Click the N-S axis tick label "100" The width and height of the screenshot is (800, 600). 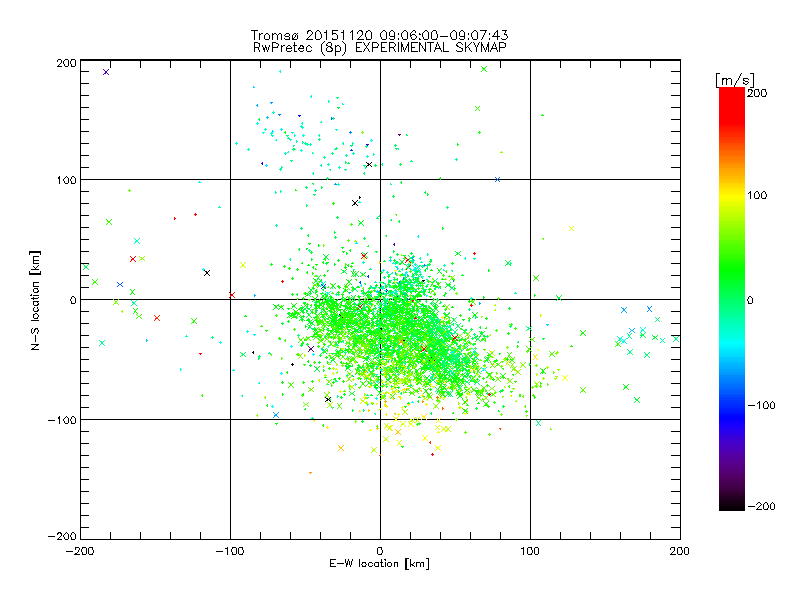click(x=66, y=180)
